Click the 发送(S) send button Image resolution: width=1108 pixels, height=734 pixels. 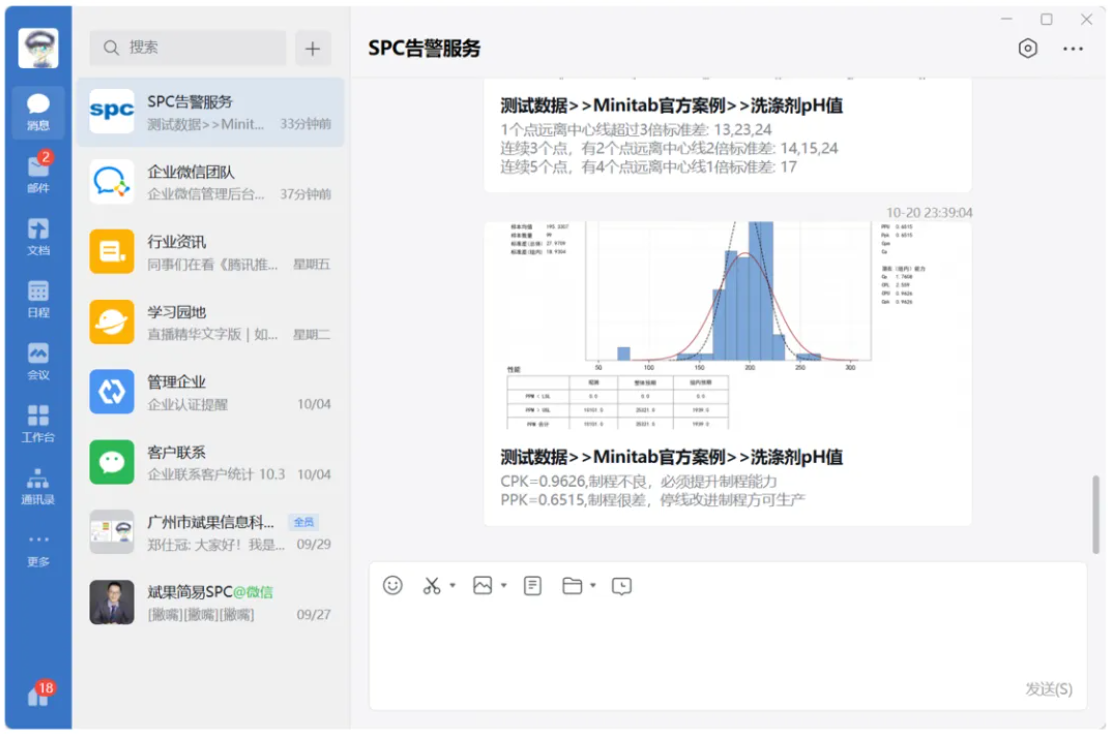pyautogui.click(x=1048, y=689)
